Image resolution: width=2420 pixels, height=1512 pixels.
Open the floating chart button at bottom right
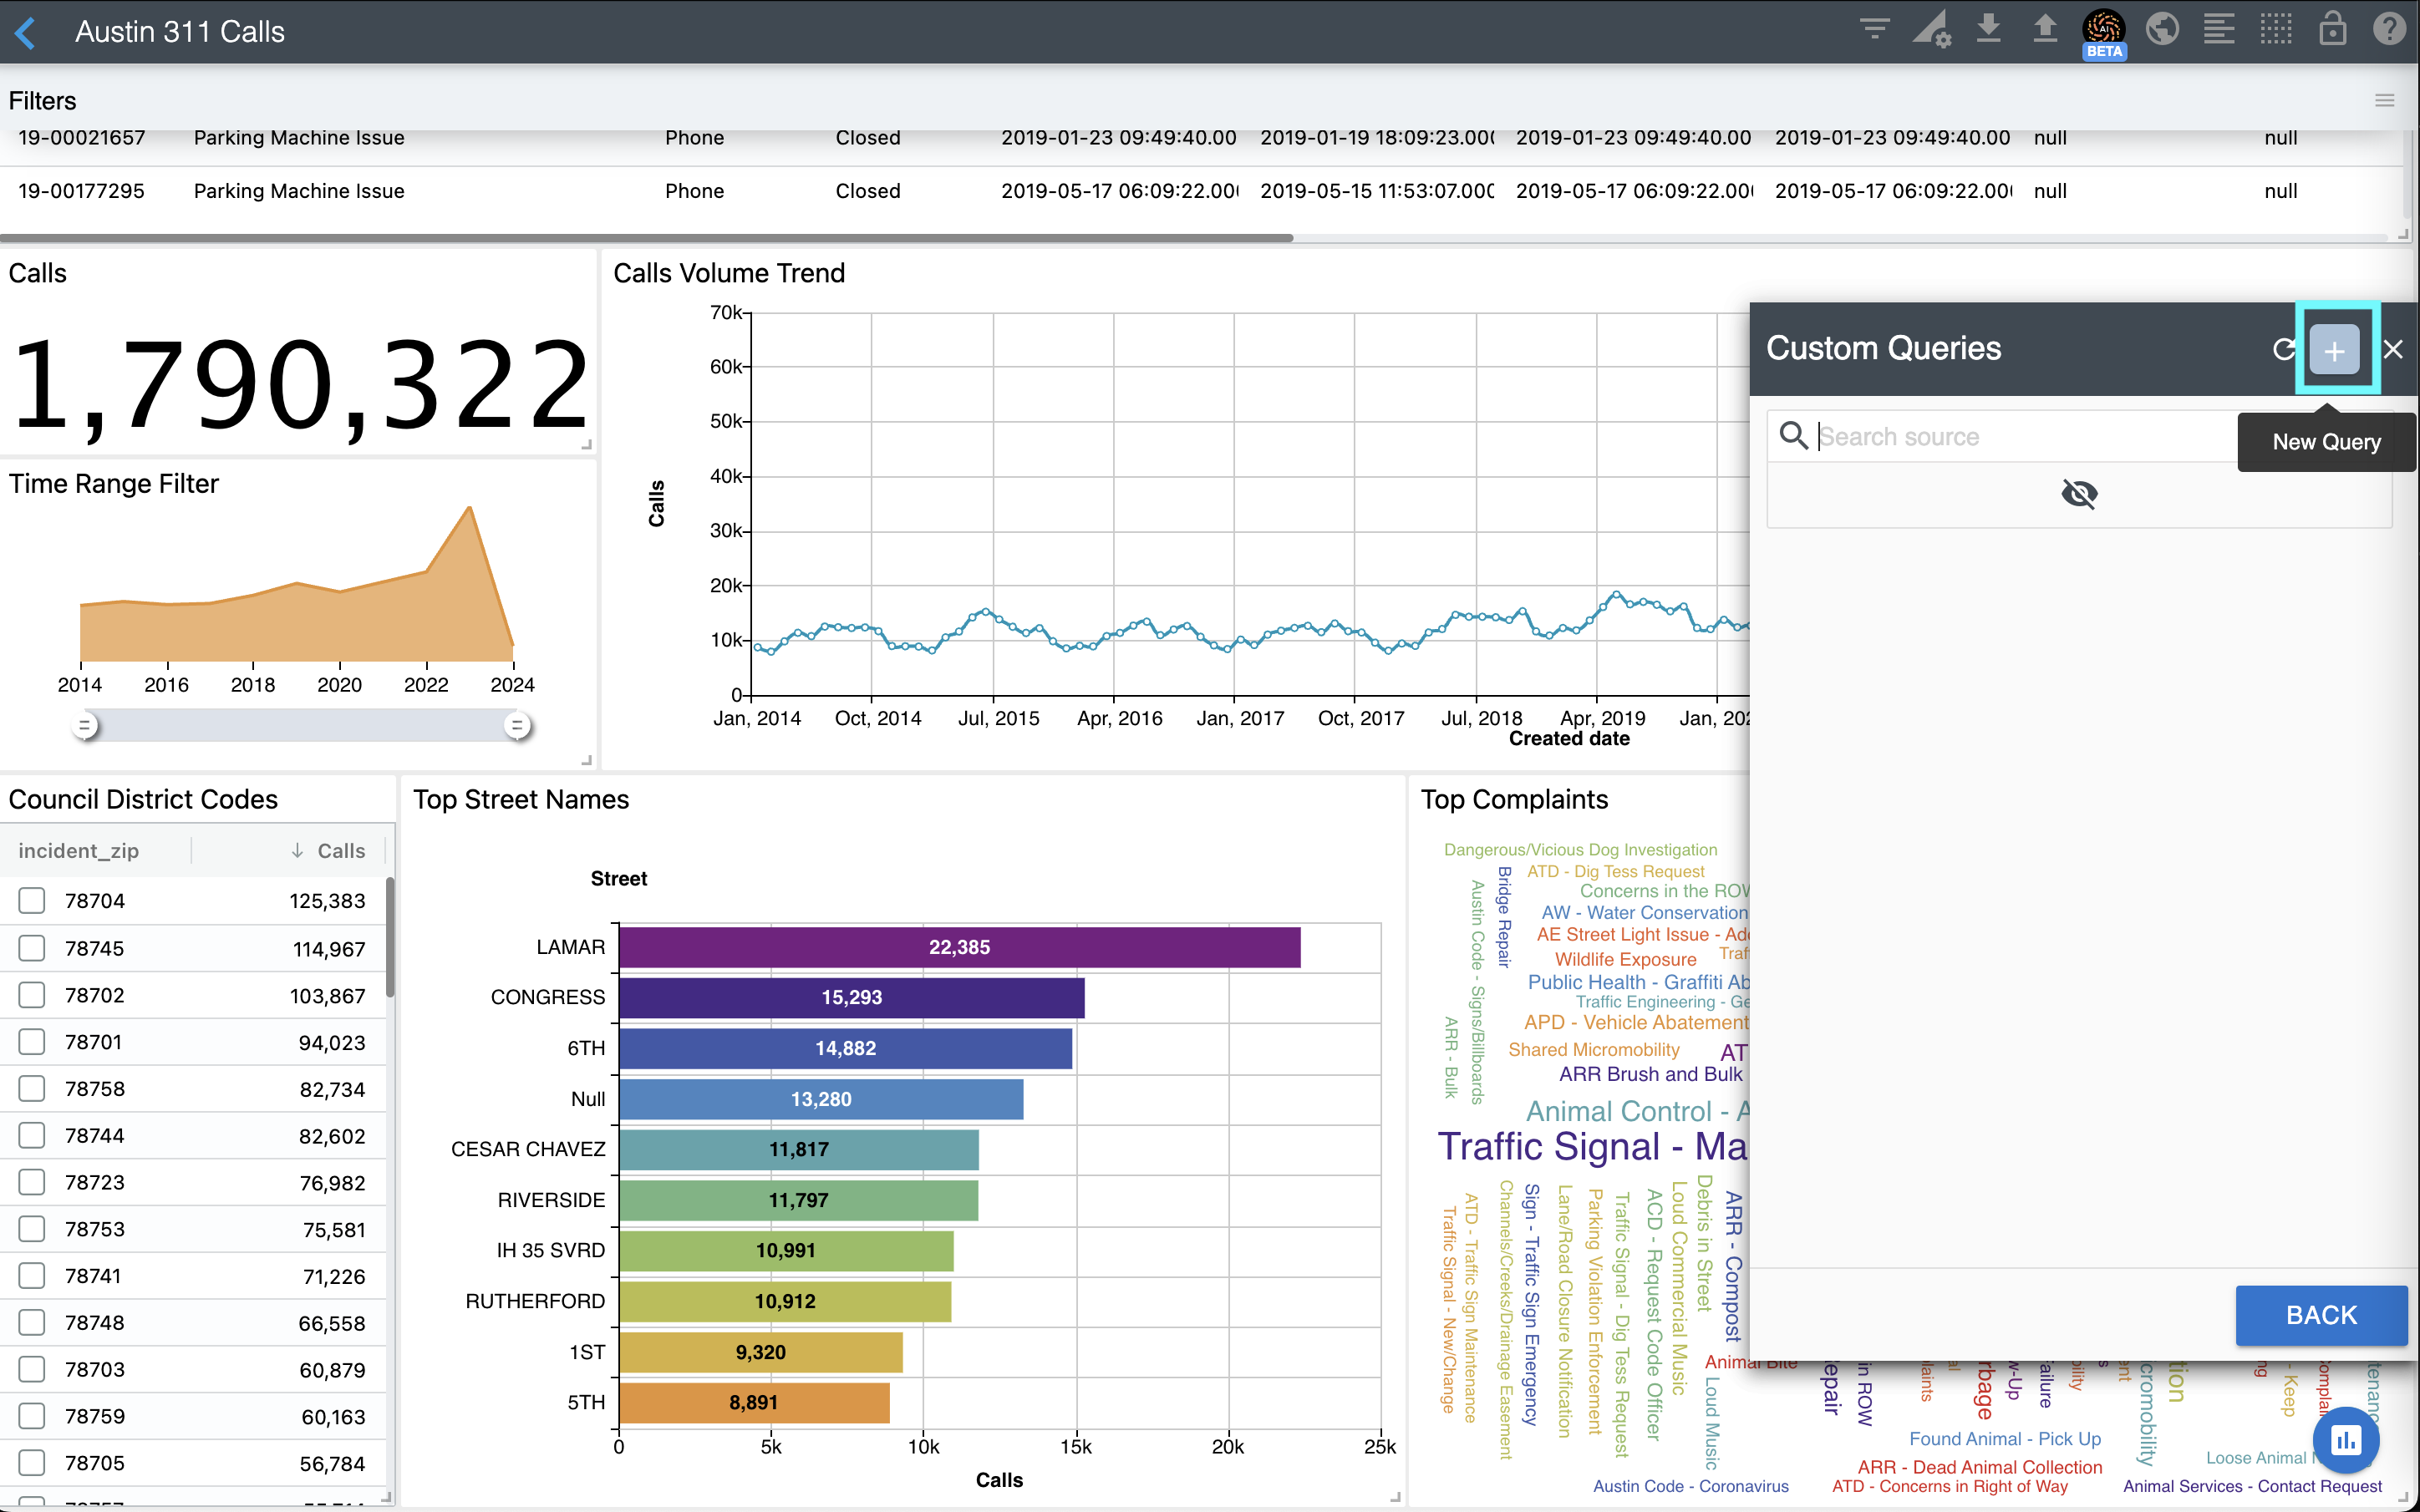tap(2345, 1440)
